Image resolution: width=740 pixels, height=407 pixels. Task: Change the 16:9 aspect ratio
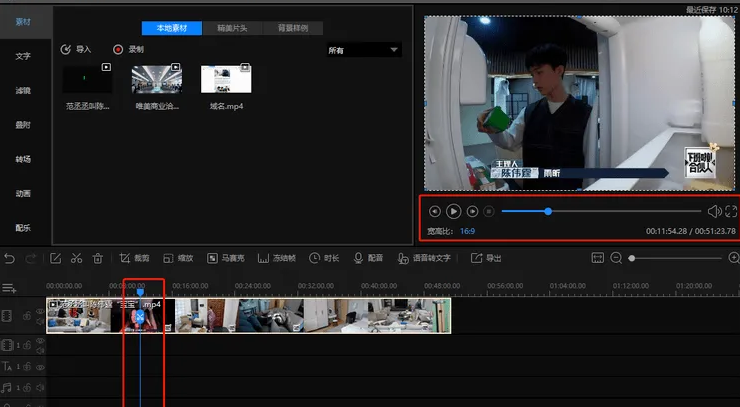[x=467, y=231]
